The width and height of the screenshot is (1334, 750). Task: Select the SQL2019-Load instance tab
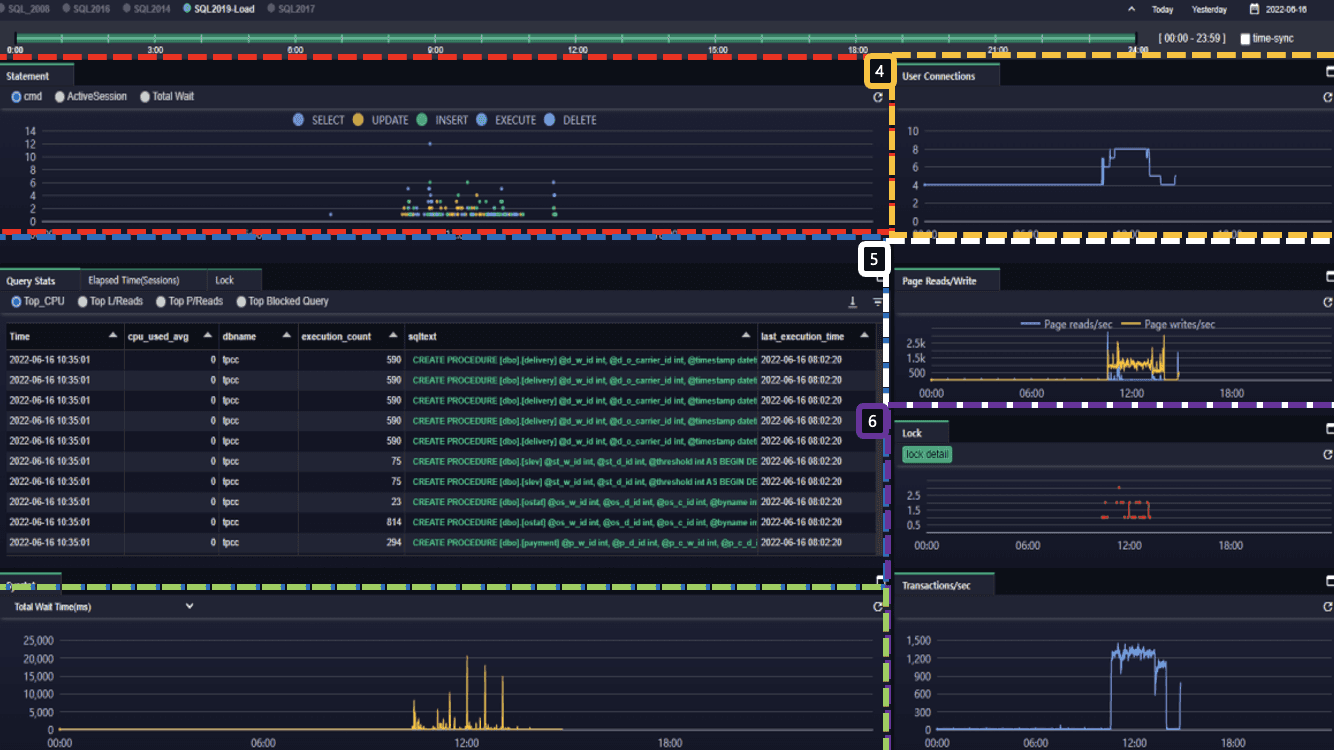[220, 8]
